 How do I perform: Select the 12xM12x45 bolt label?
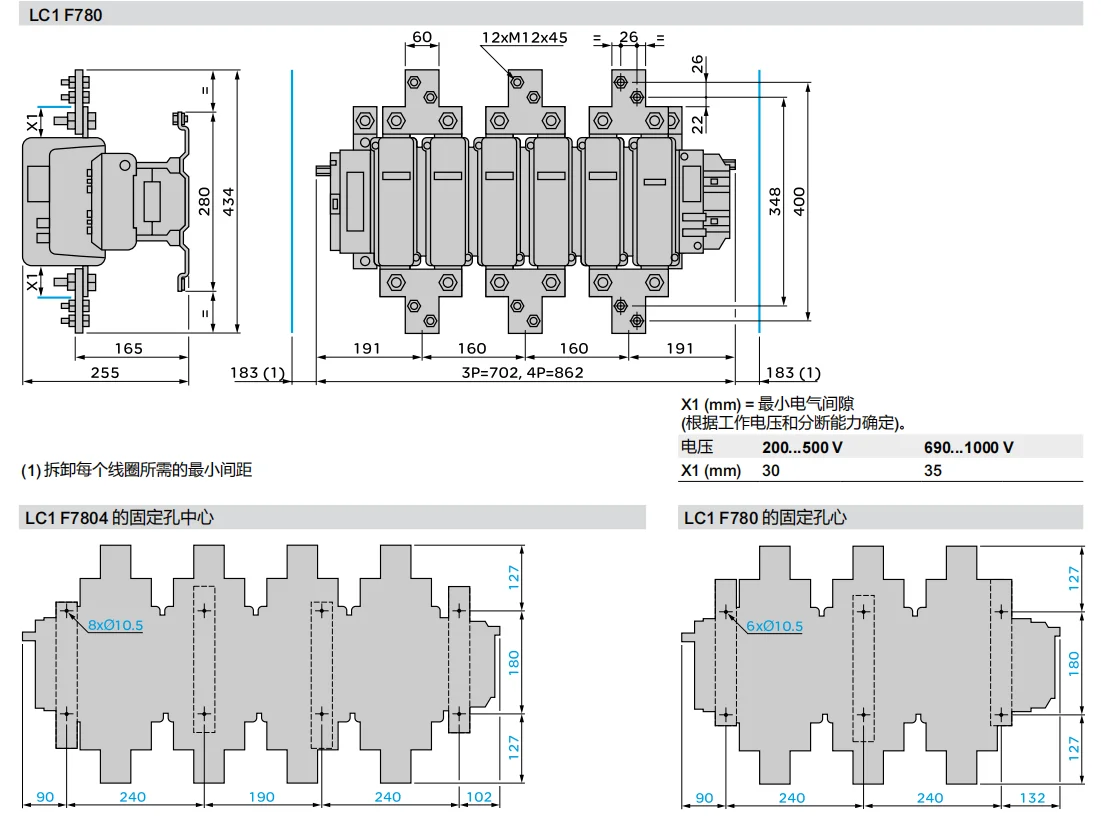[524, 37]
